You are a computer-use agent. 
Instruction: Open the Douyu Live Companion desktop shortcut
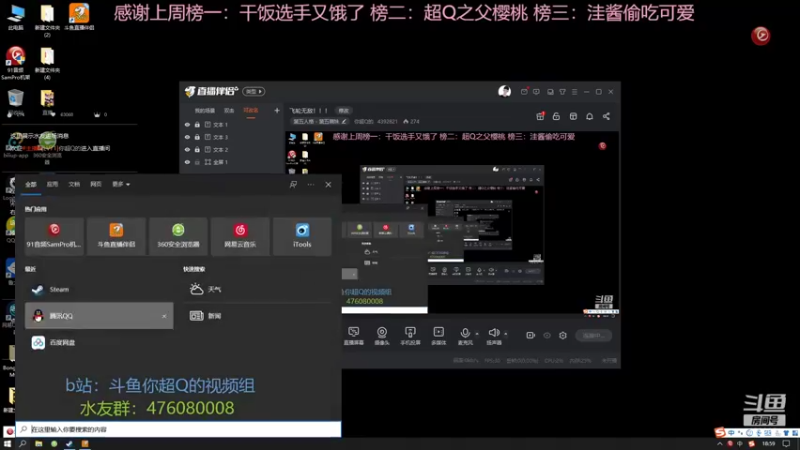coord(79,17)
